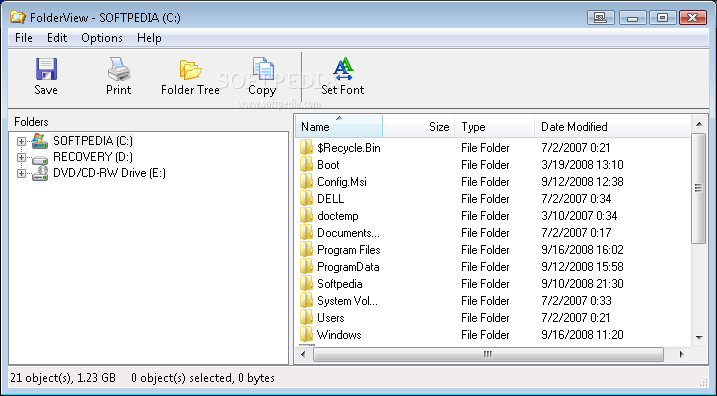Expand the RECOVERY (D:) tree node
The image size is (717, 396).
(x=21, y=157)
